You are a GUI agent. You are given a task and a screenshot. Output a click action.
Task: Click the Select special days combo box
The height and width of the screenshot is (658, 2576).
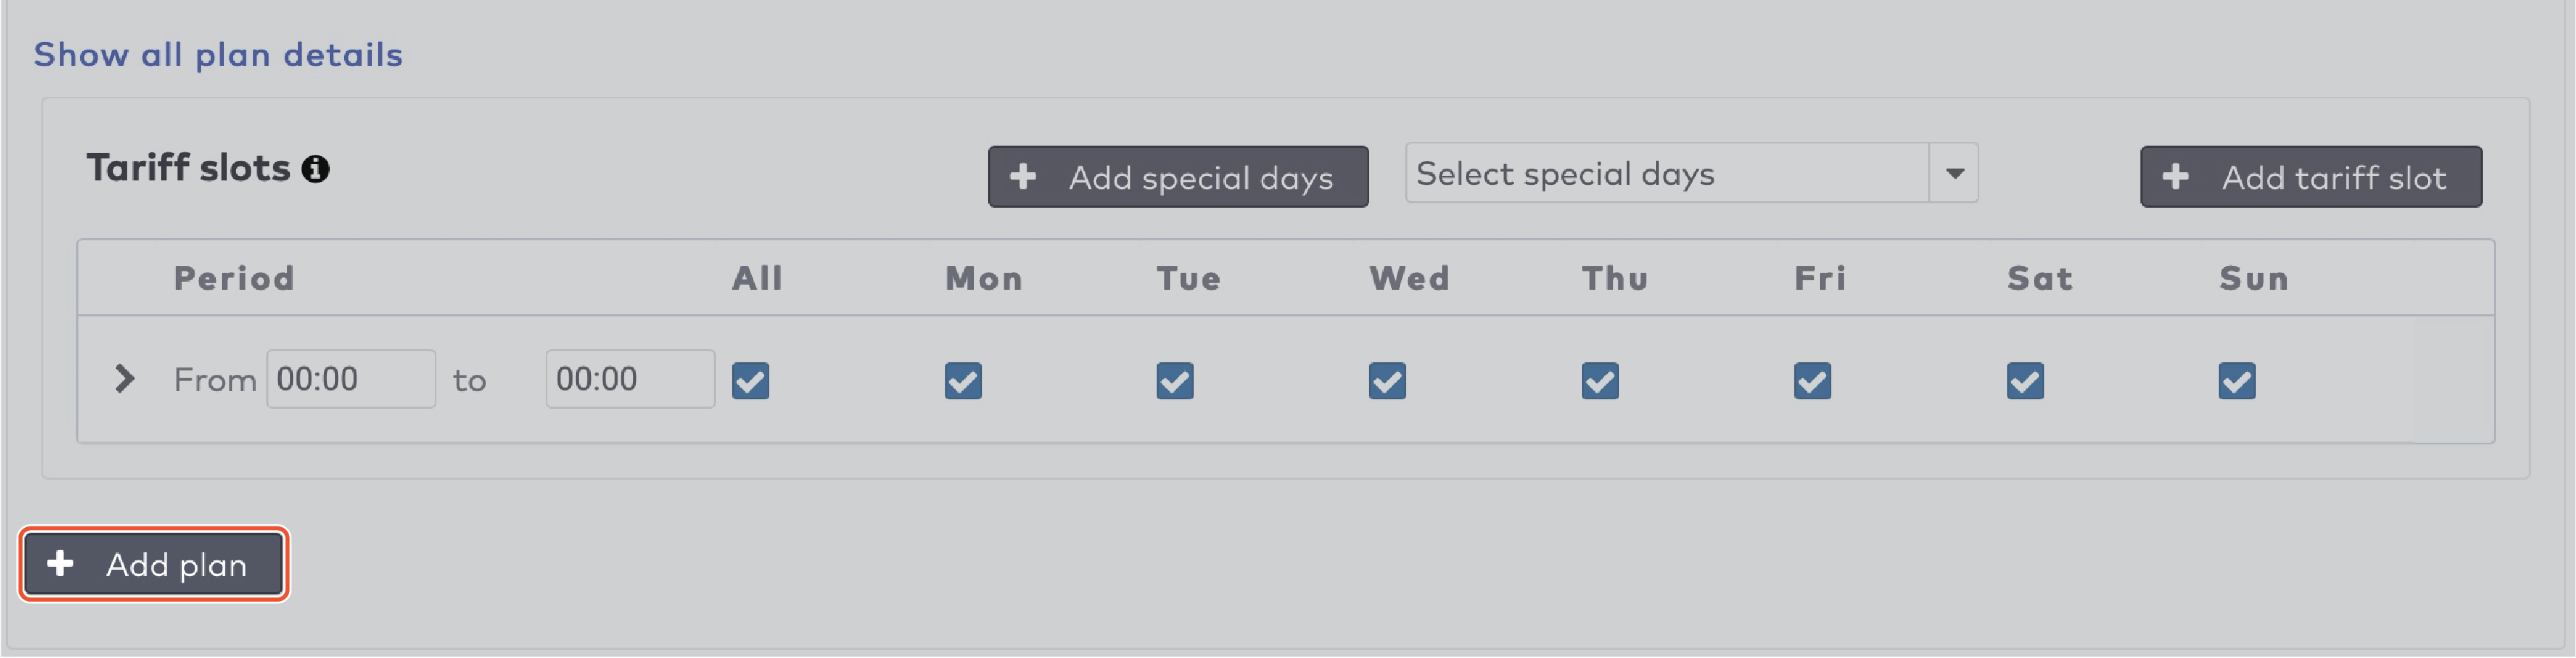pyautogui.click(x=1667, y=173)
